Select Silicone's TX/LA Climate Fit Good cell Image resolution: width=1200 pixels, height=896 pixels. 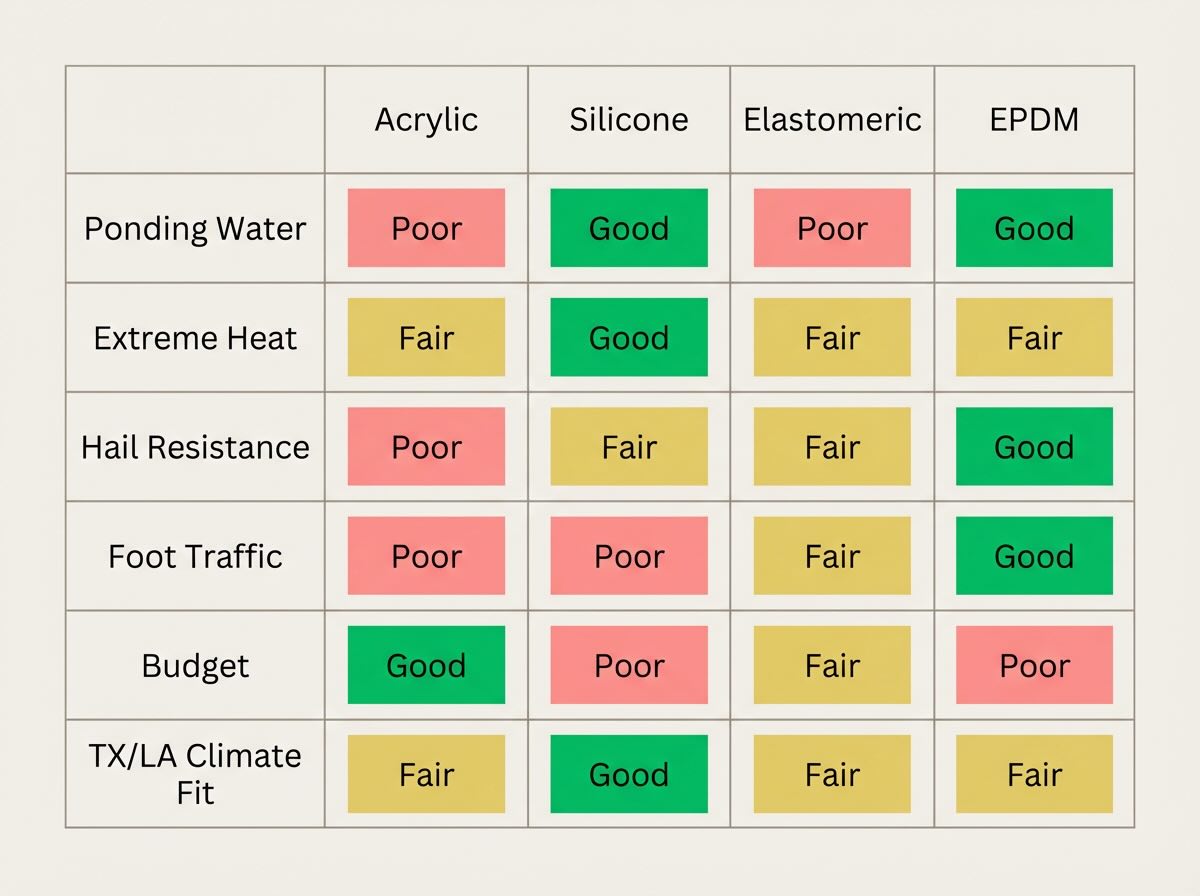(x=629, y=775)
